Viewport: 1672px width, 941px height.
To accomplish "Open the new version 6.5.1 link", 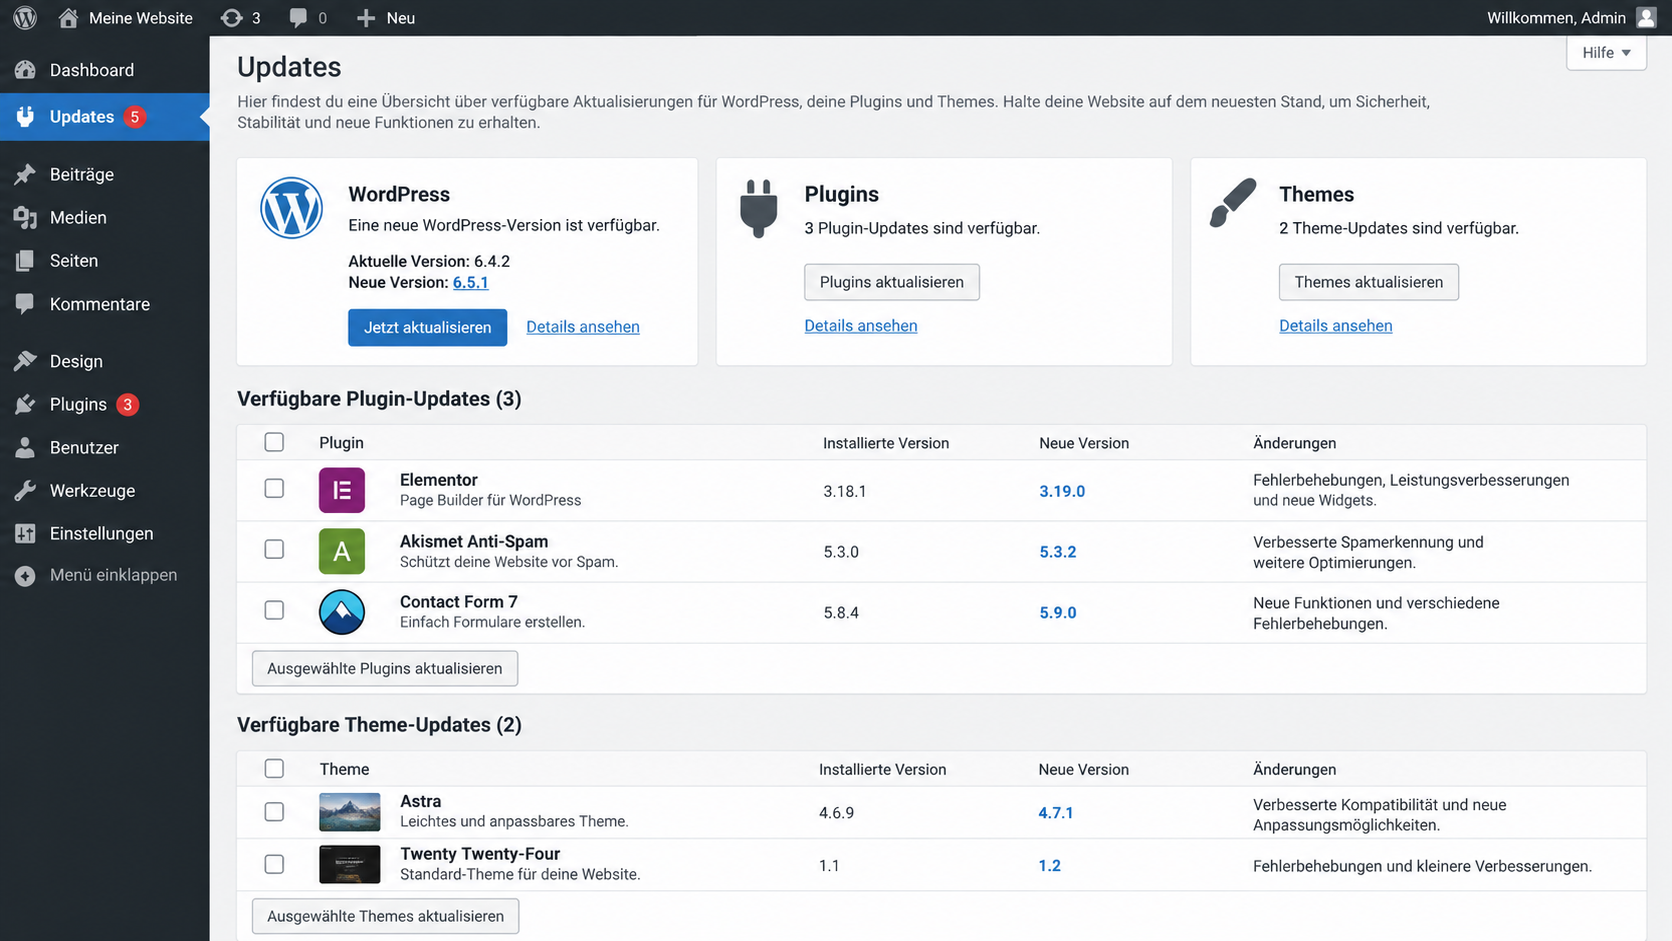I will click(x=470, y=283).
